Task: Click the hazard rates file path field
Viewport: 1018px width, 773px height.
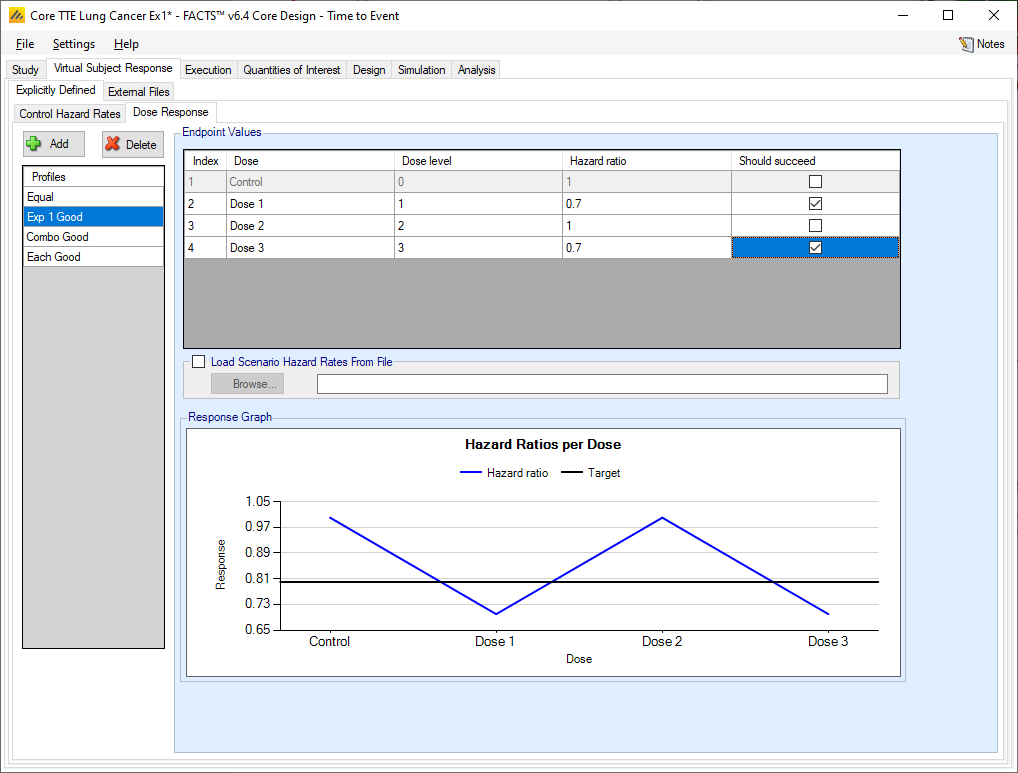Action: (601, 384)
